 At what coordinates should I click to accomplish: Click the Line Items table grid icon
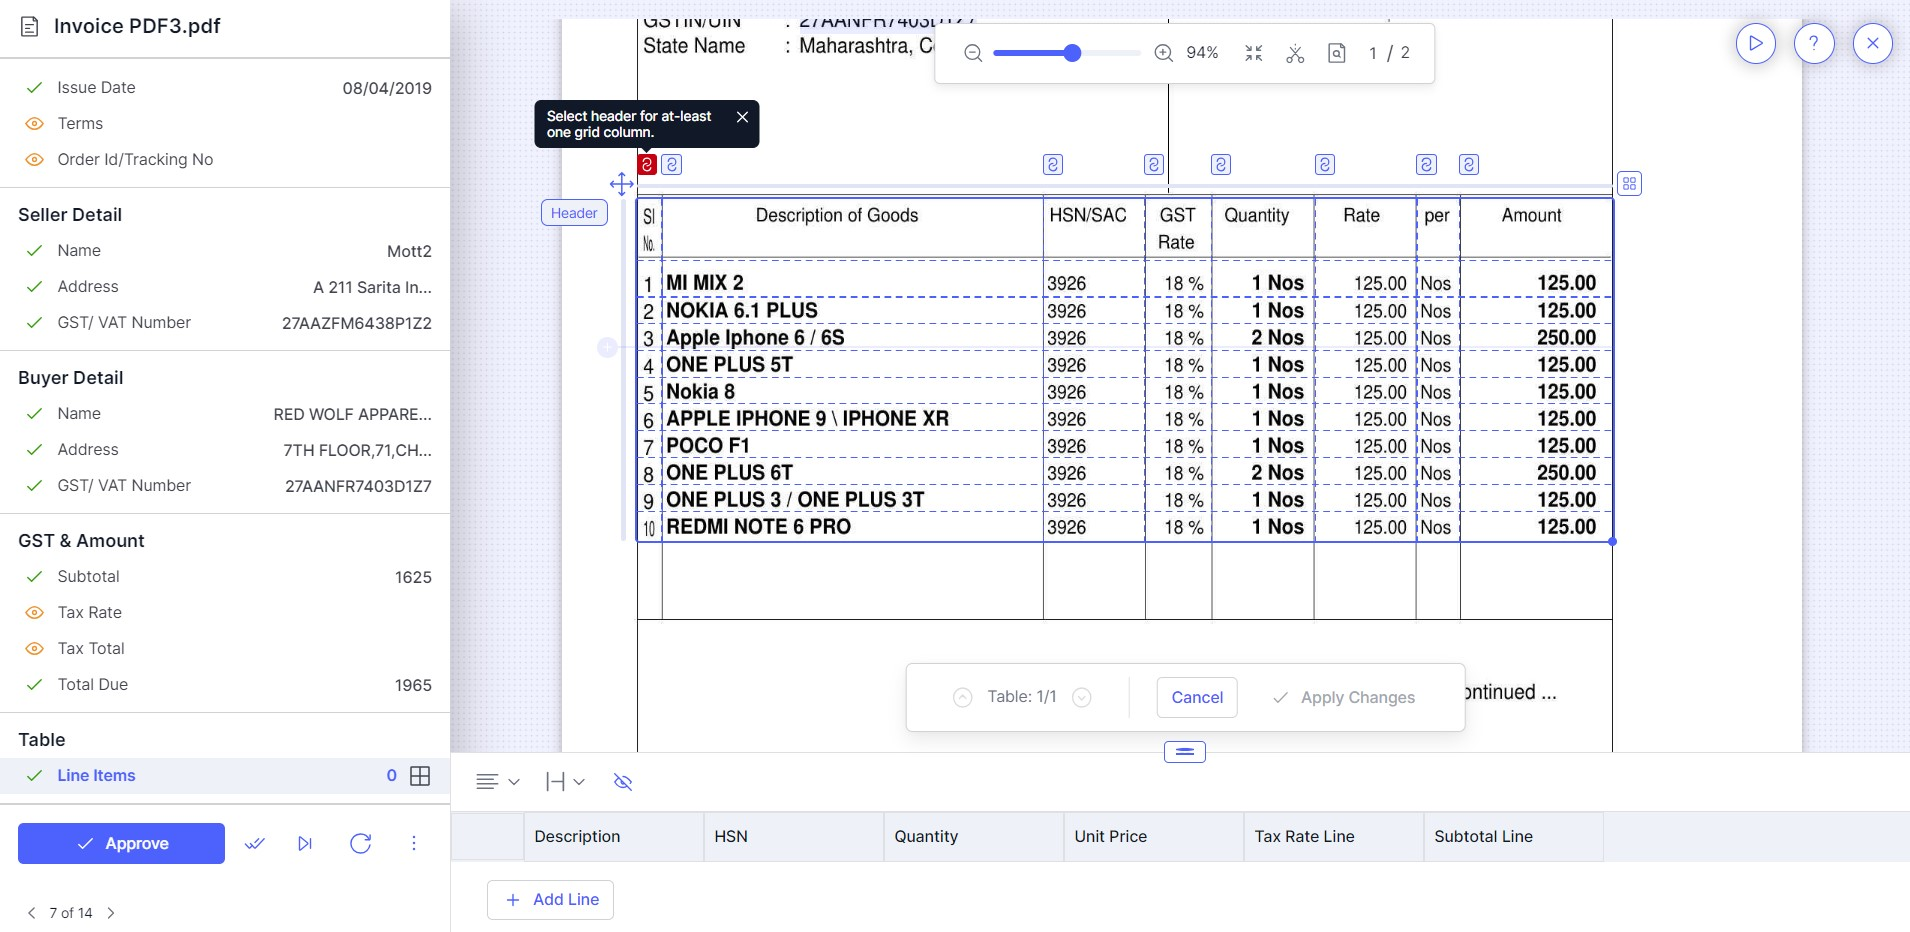coord(421,776)
